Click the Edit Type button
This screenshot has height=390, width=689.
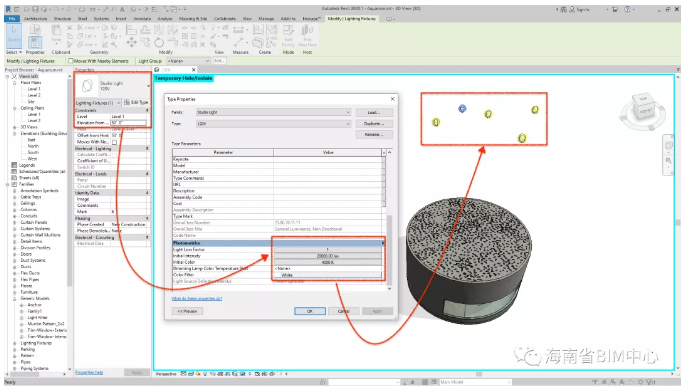click(136, 102)
